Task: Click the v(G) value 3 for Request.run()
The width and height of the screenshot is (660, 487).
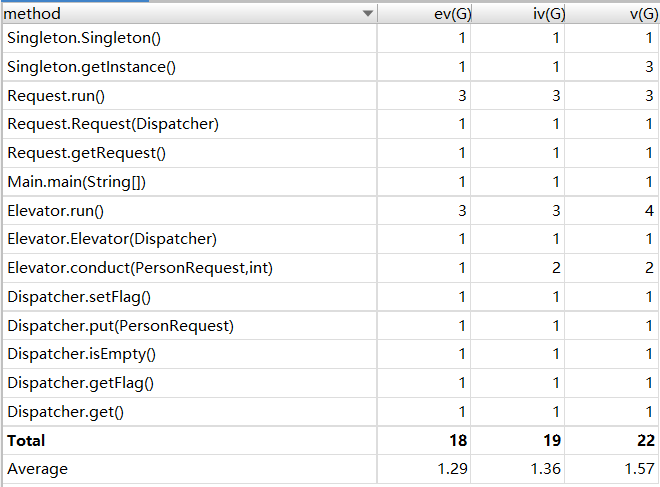Action: 649,96
